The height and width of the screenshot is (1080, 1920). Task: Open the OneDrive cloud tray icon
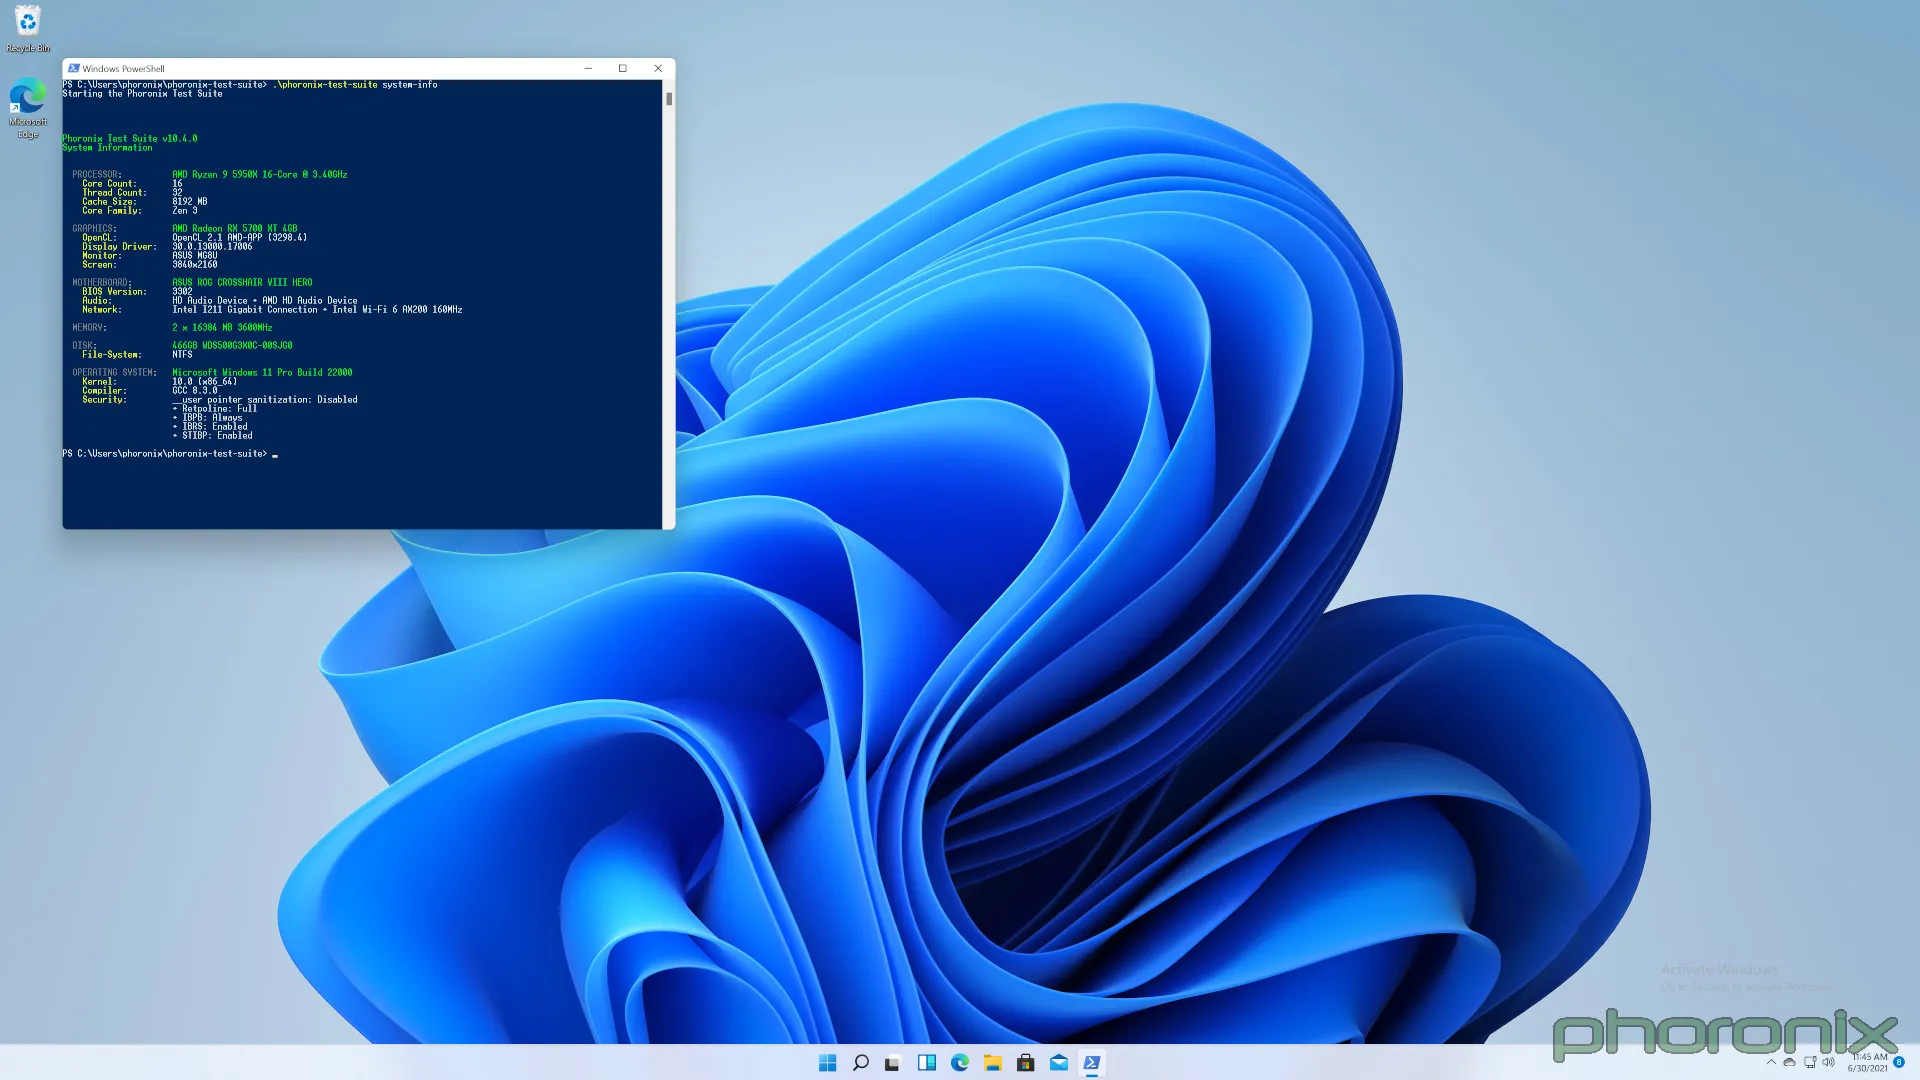(x=1790, y=1062)
